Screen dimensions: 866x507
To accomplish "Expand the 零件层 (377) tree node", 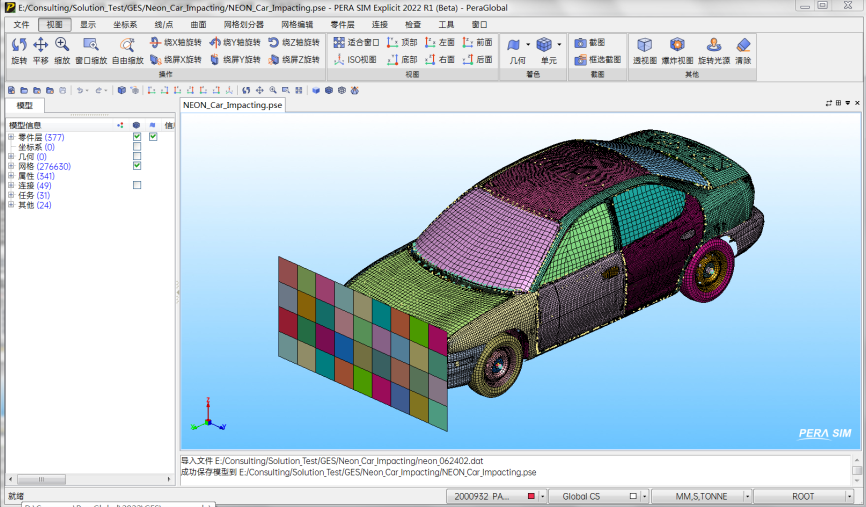I will tap(11, 137).
